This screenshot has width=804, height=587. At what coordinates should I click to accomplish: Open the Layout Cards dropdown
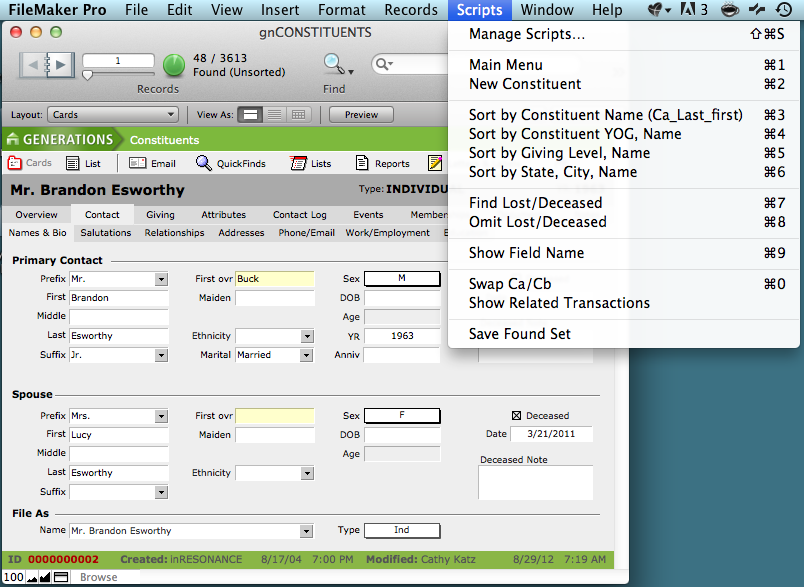click(x=113, y=115)
